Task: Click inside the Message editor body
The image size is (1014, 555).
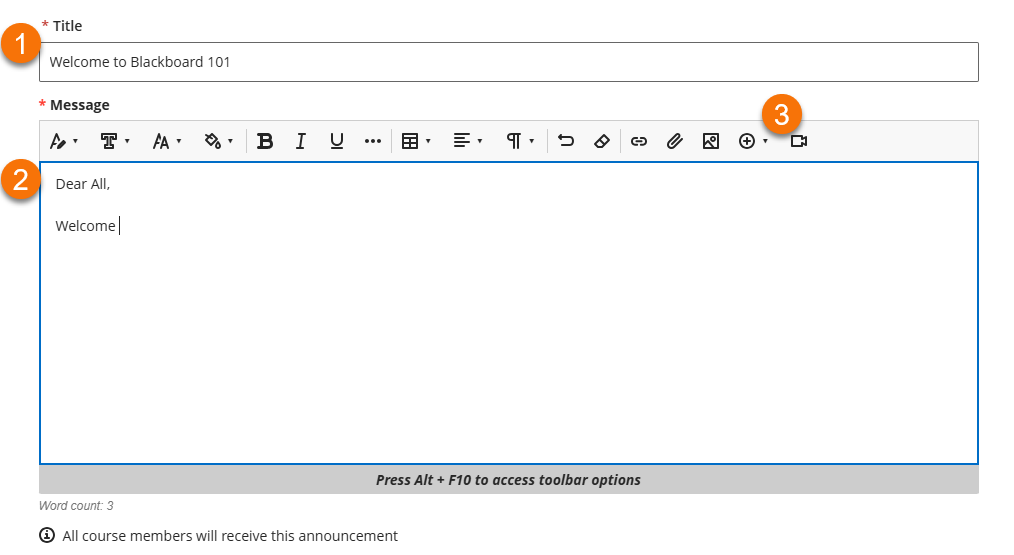Action: point(509,313)
